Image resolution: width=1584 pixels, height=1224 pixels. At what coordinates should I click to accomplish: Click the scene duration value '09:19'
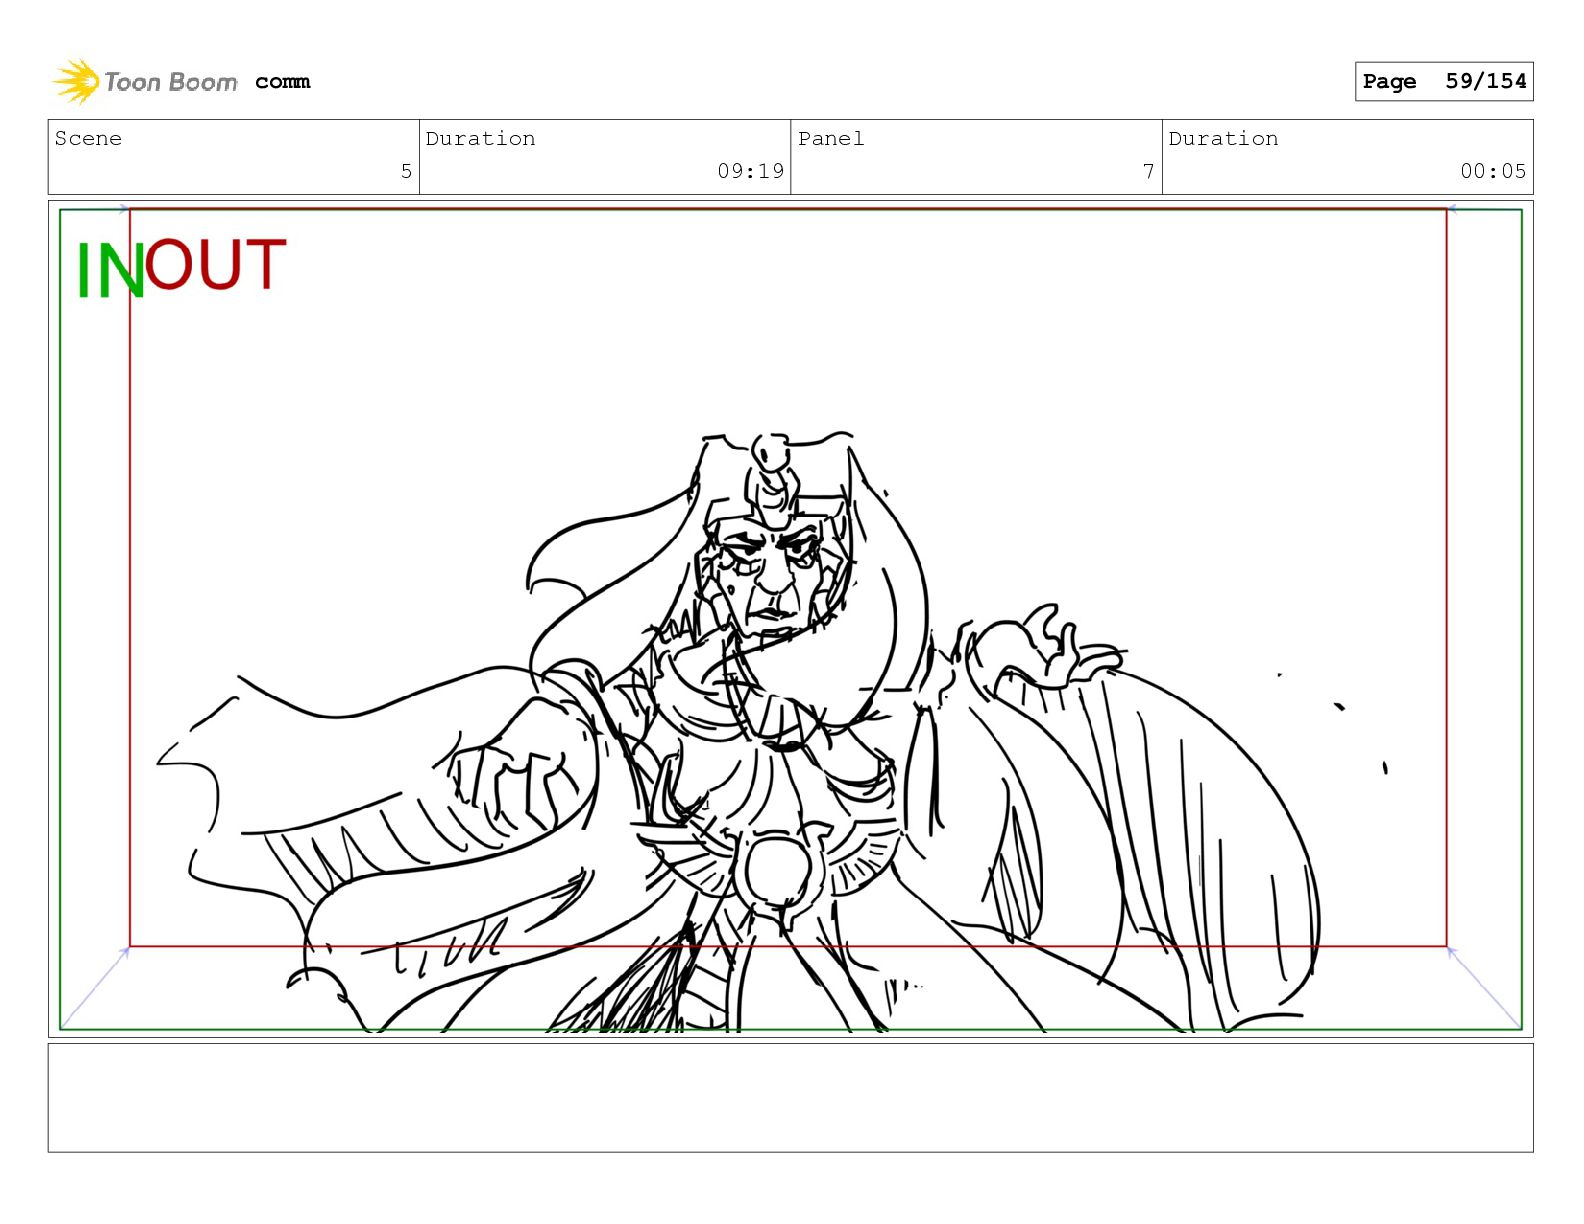(750, 171)
